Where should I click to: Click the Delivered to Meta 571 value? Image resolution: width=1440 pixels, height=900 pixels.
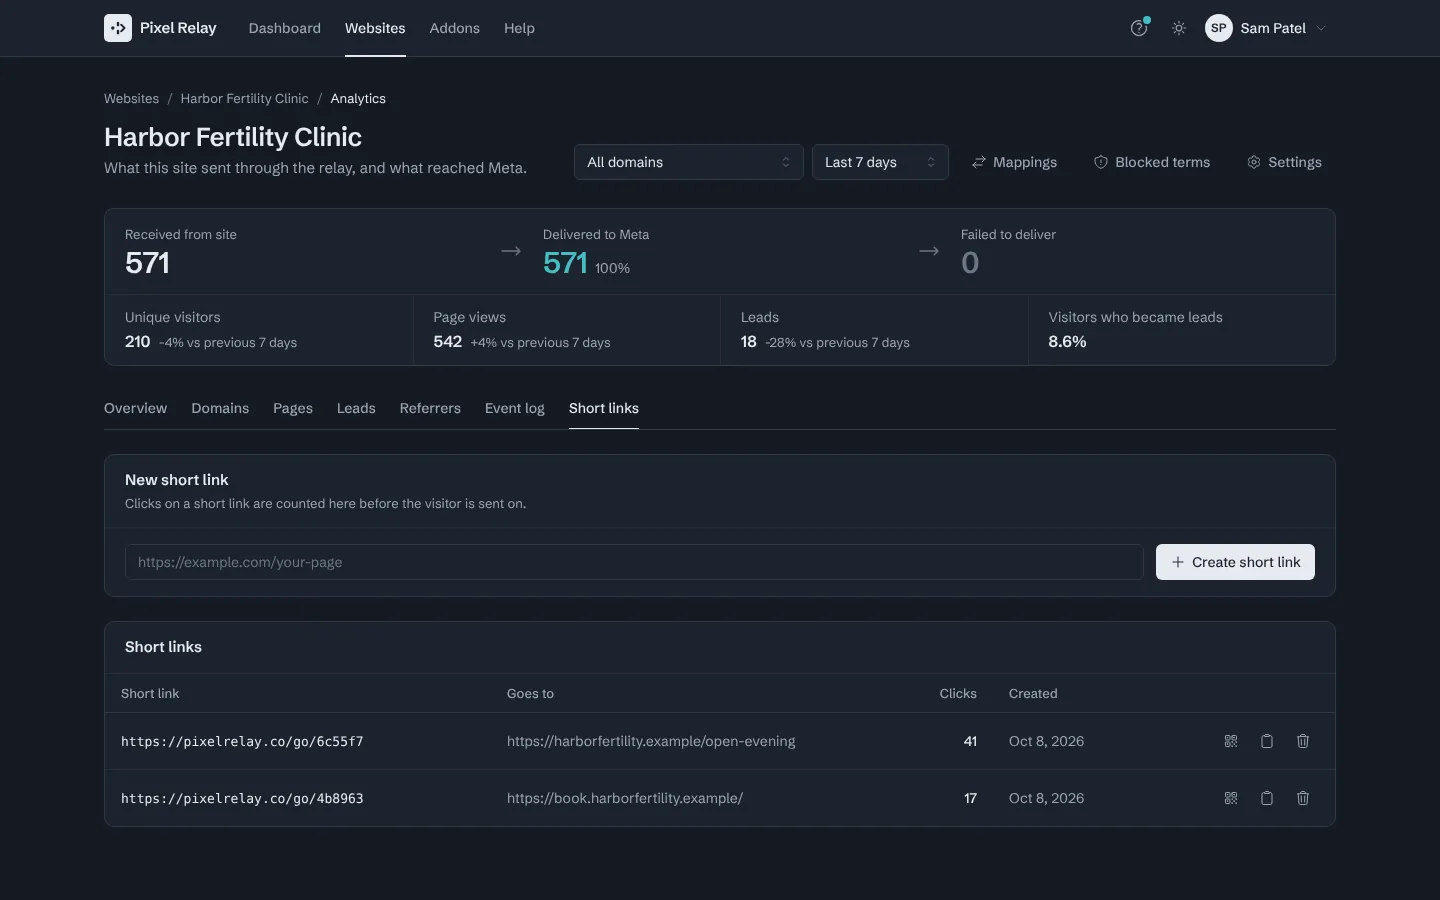pyautogui.click(x=565, y=263)
